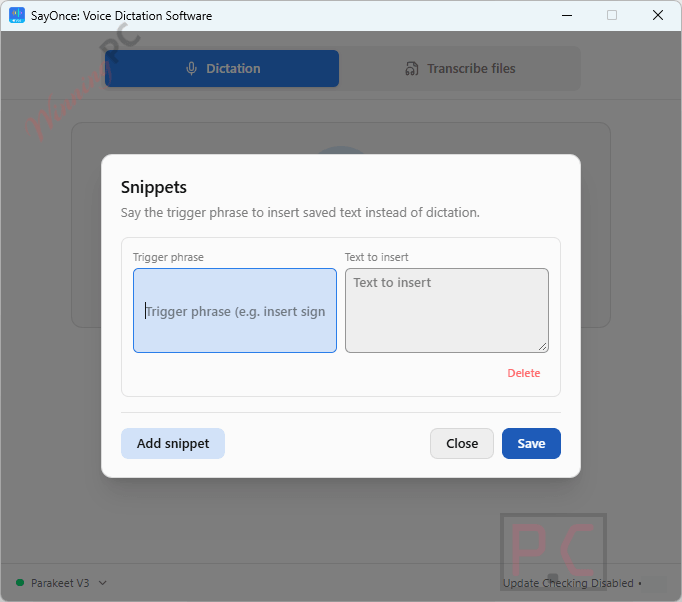The height and width of the screenshot is (602, 682).
Task: Close the SayOnce window
Action: tap(658, 15)
